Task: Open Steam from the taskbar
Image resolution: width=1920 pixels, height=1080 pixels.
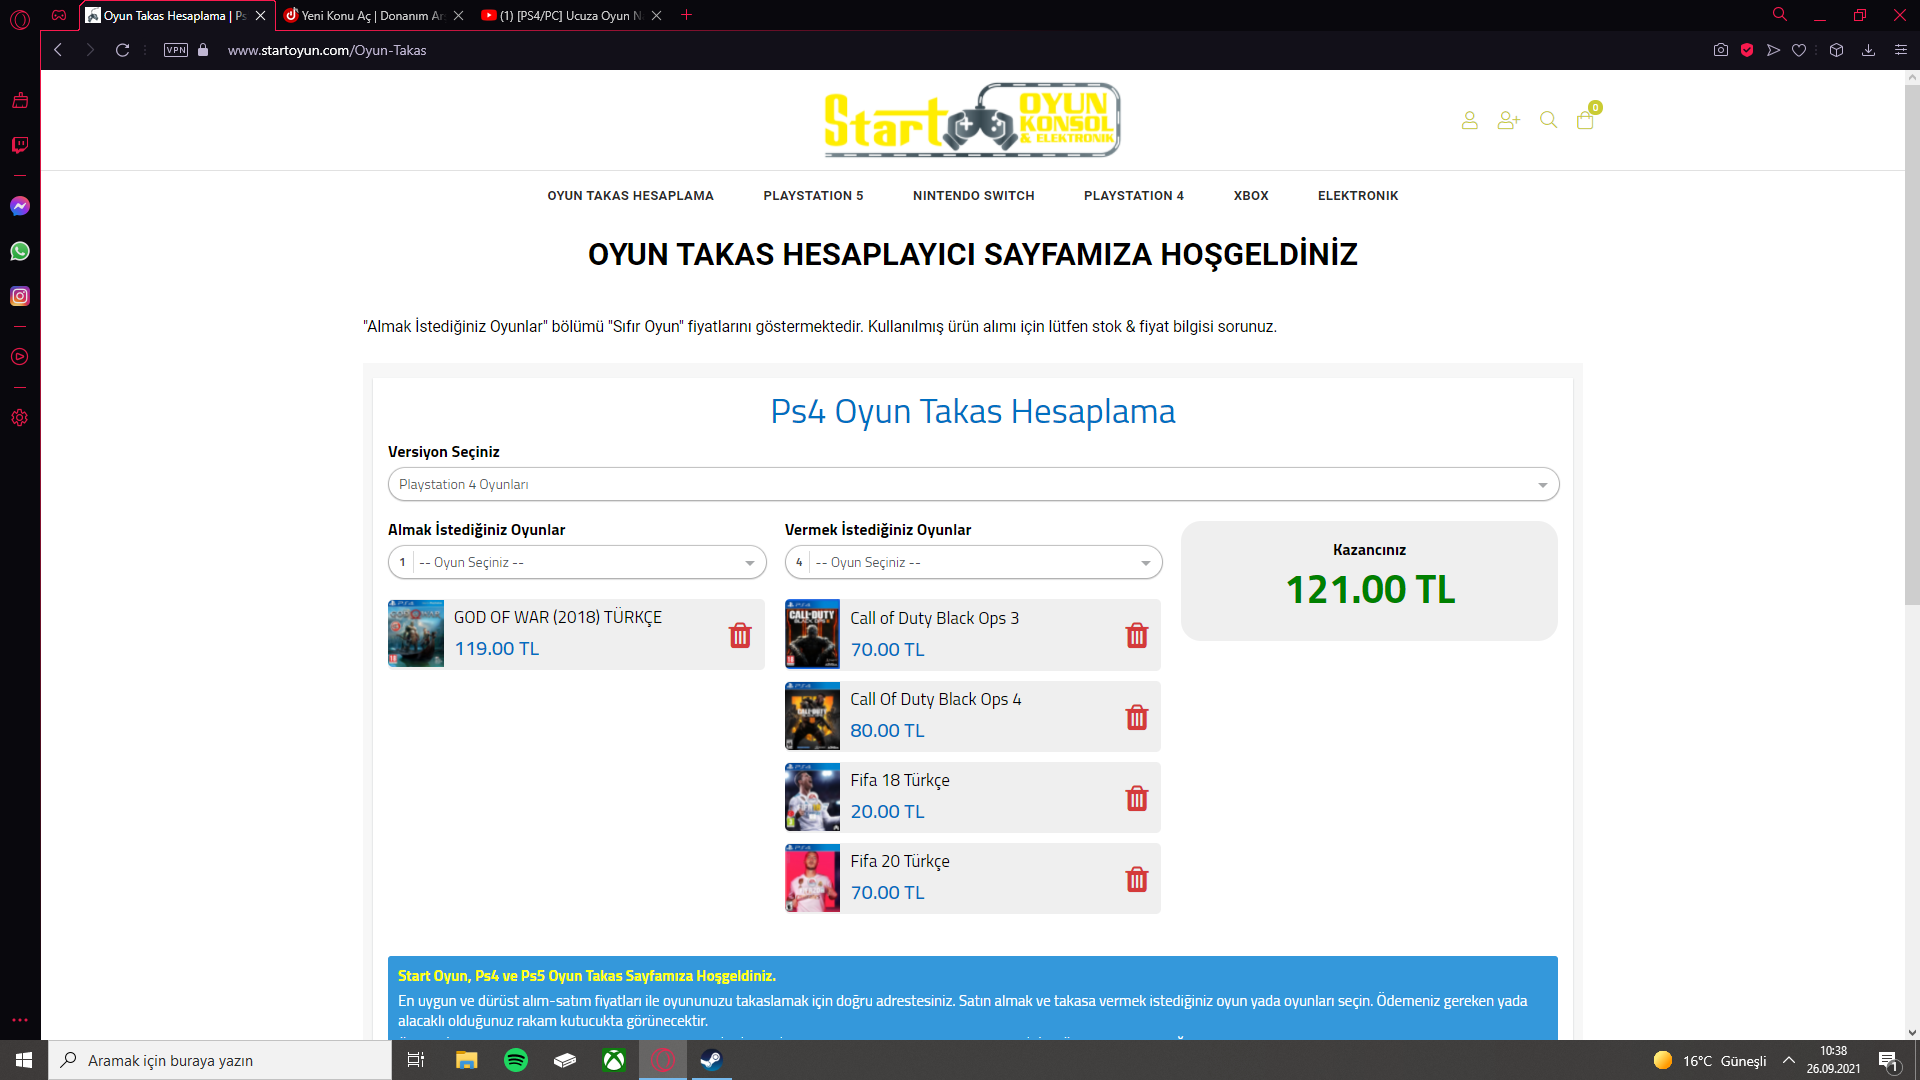Action: coord(711,1060)
